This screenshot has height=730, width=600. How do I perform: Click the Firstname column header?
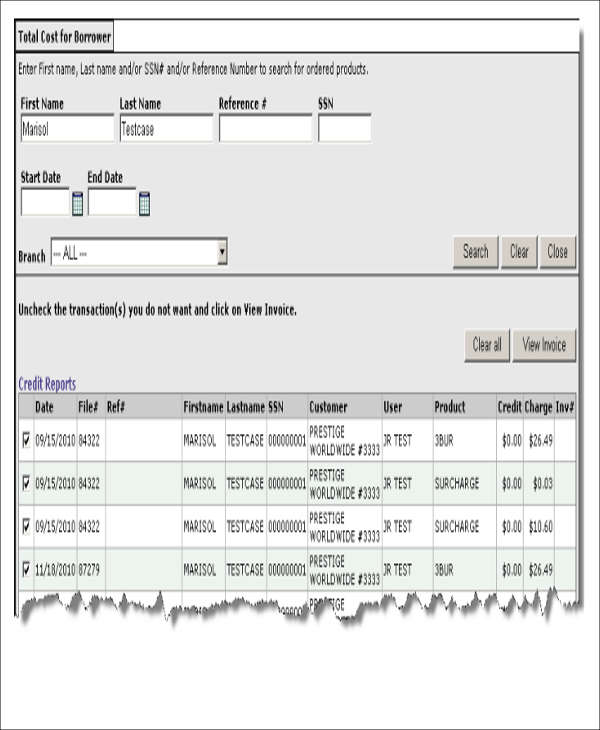click(203, 407)
